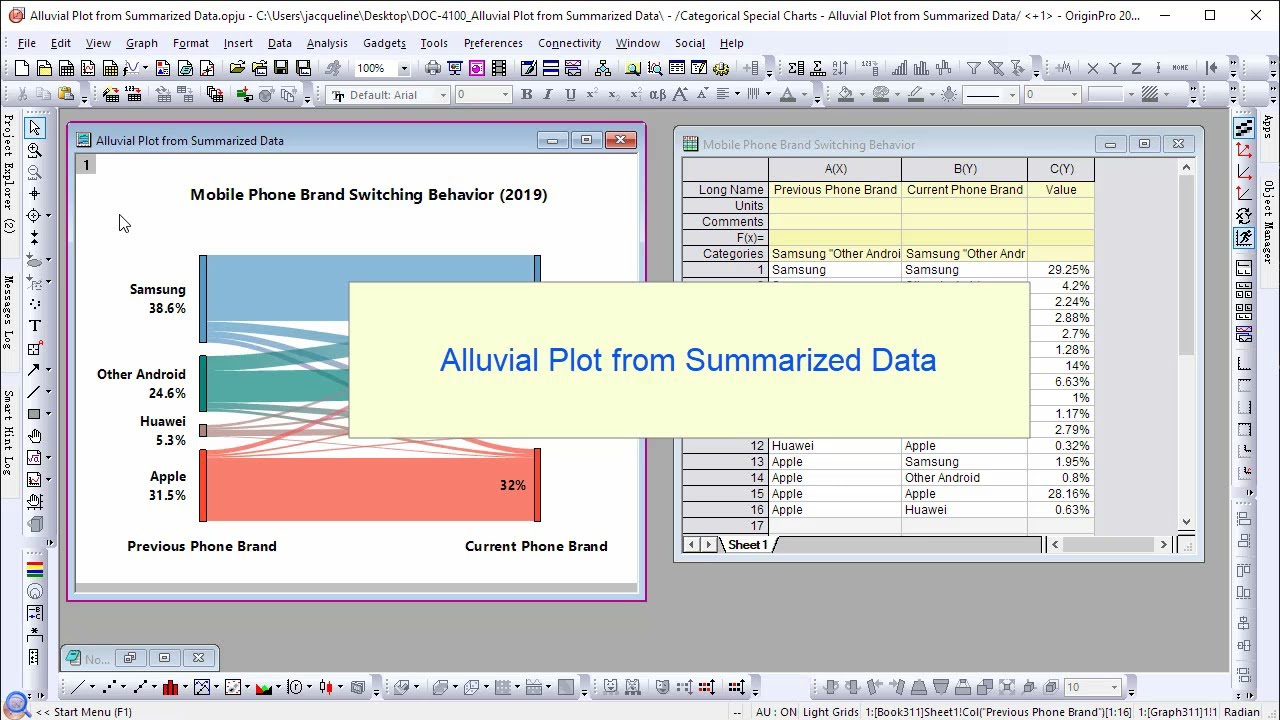Image resolution: width=1280 pixels, height=720 pixels.
Task: Toggle Subscript formatting
Action: pyautogui.click(x=613, y=94)
